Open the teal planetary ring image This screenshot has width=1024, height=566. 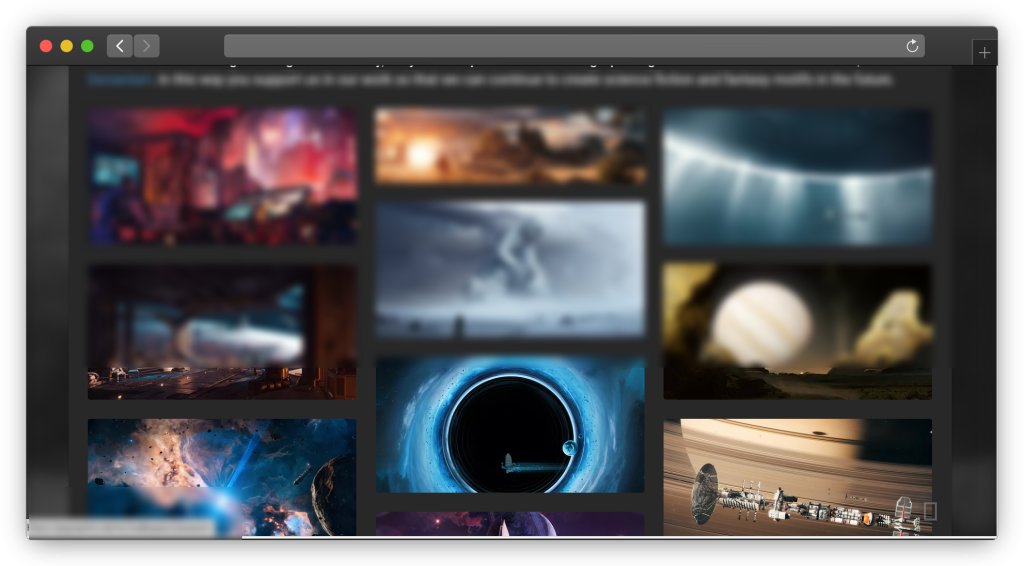coord(797,176)
